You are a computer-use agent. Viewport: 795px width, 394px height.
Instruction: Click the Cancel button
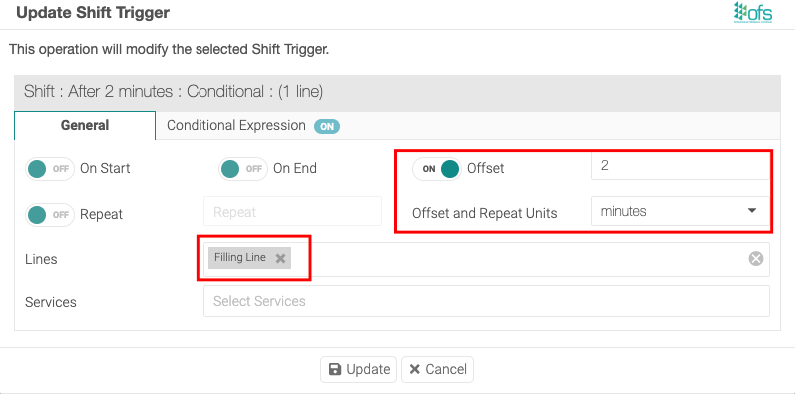pos(438,369)
